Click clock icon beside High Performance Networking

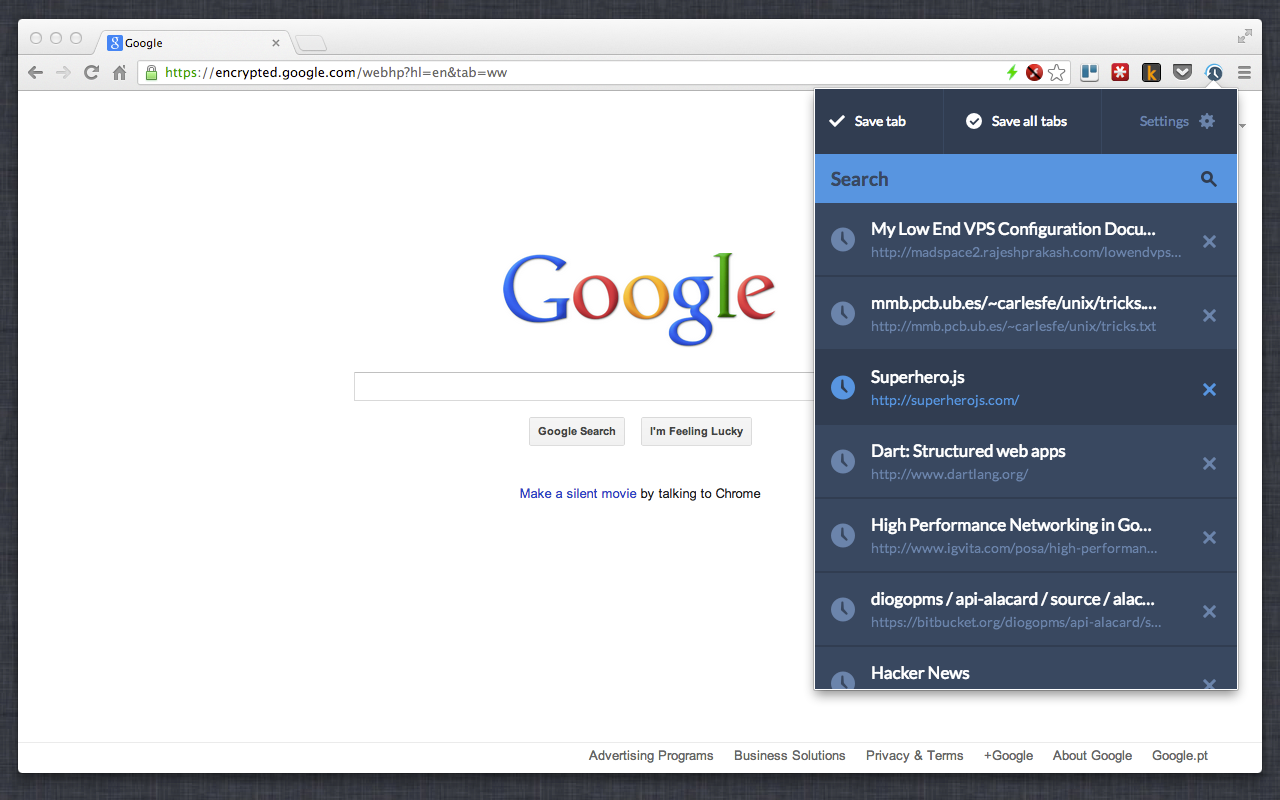coord(843,536)
